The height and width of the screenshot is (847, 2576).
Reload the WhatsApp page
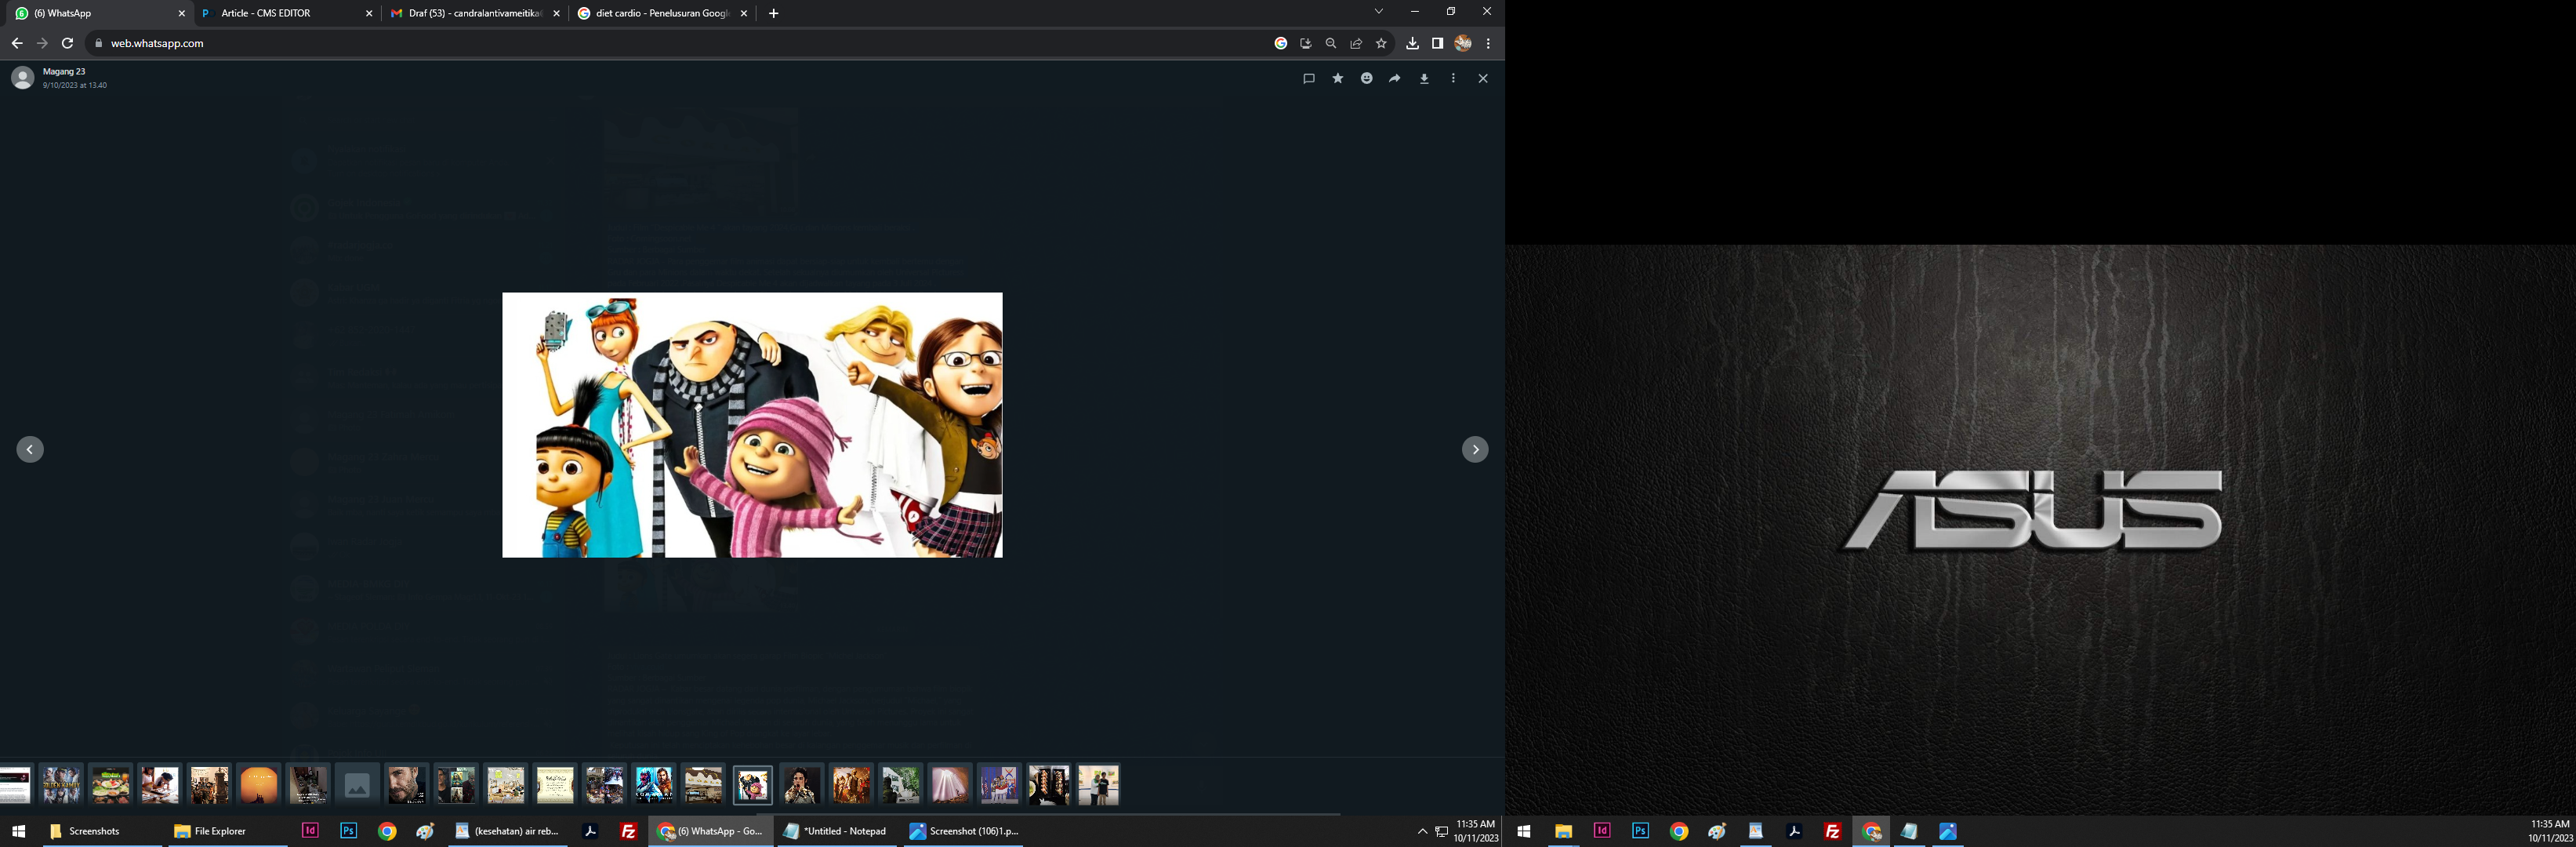[x=67, y=43]
